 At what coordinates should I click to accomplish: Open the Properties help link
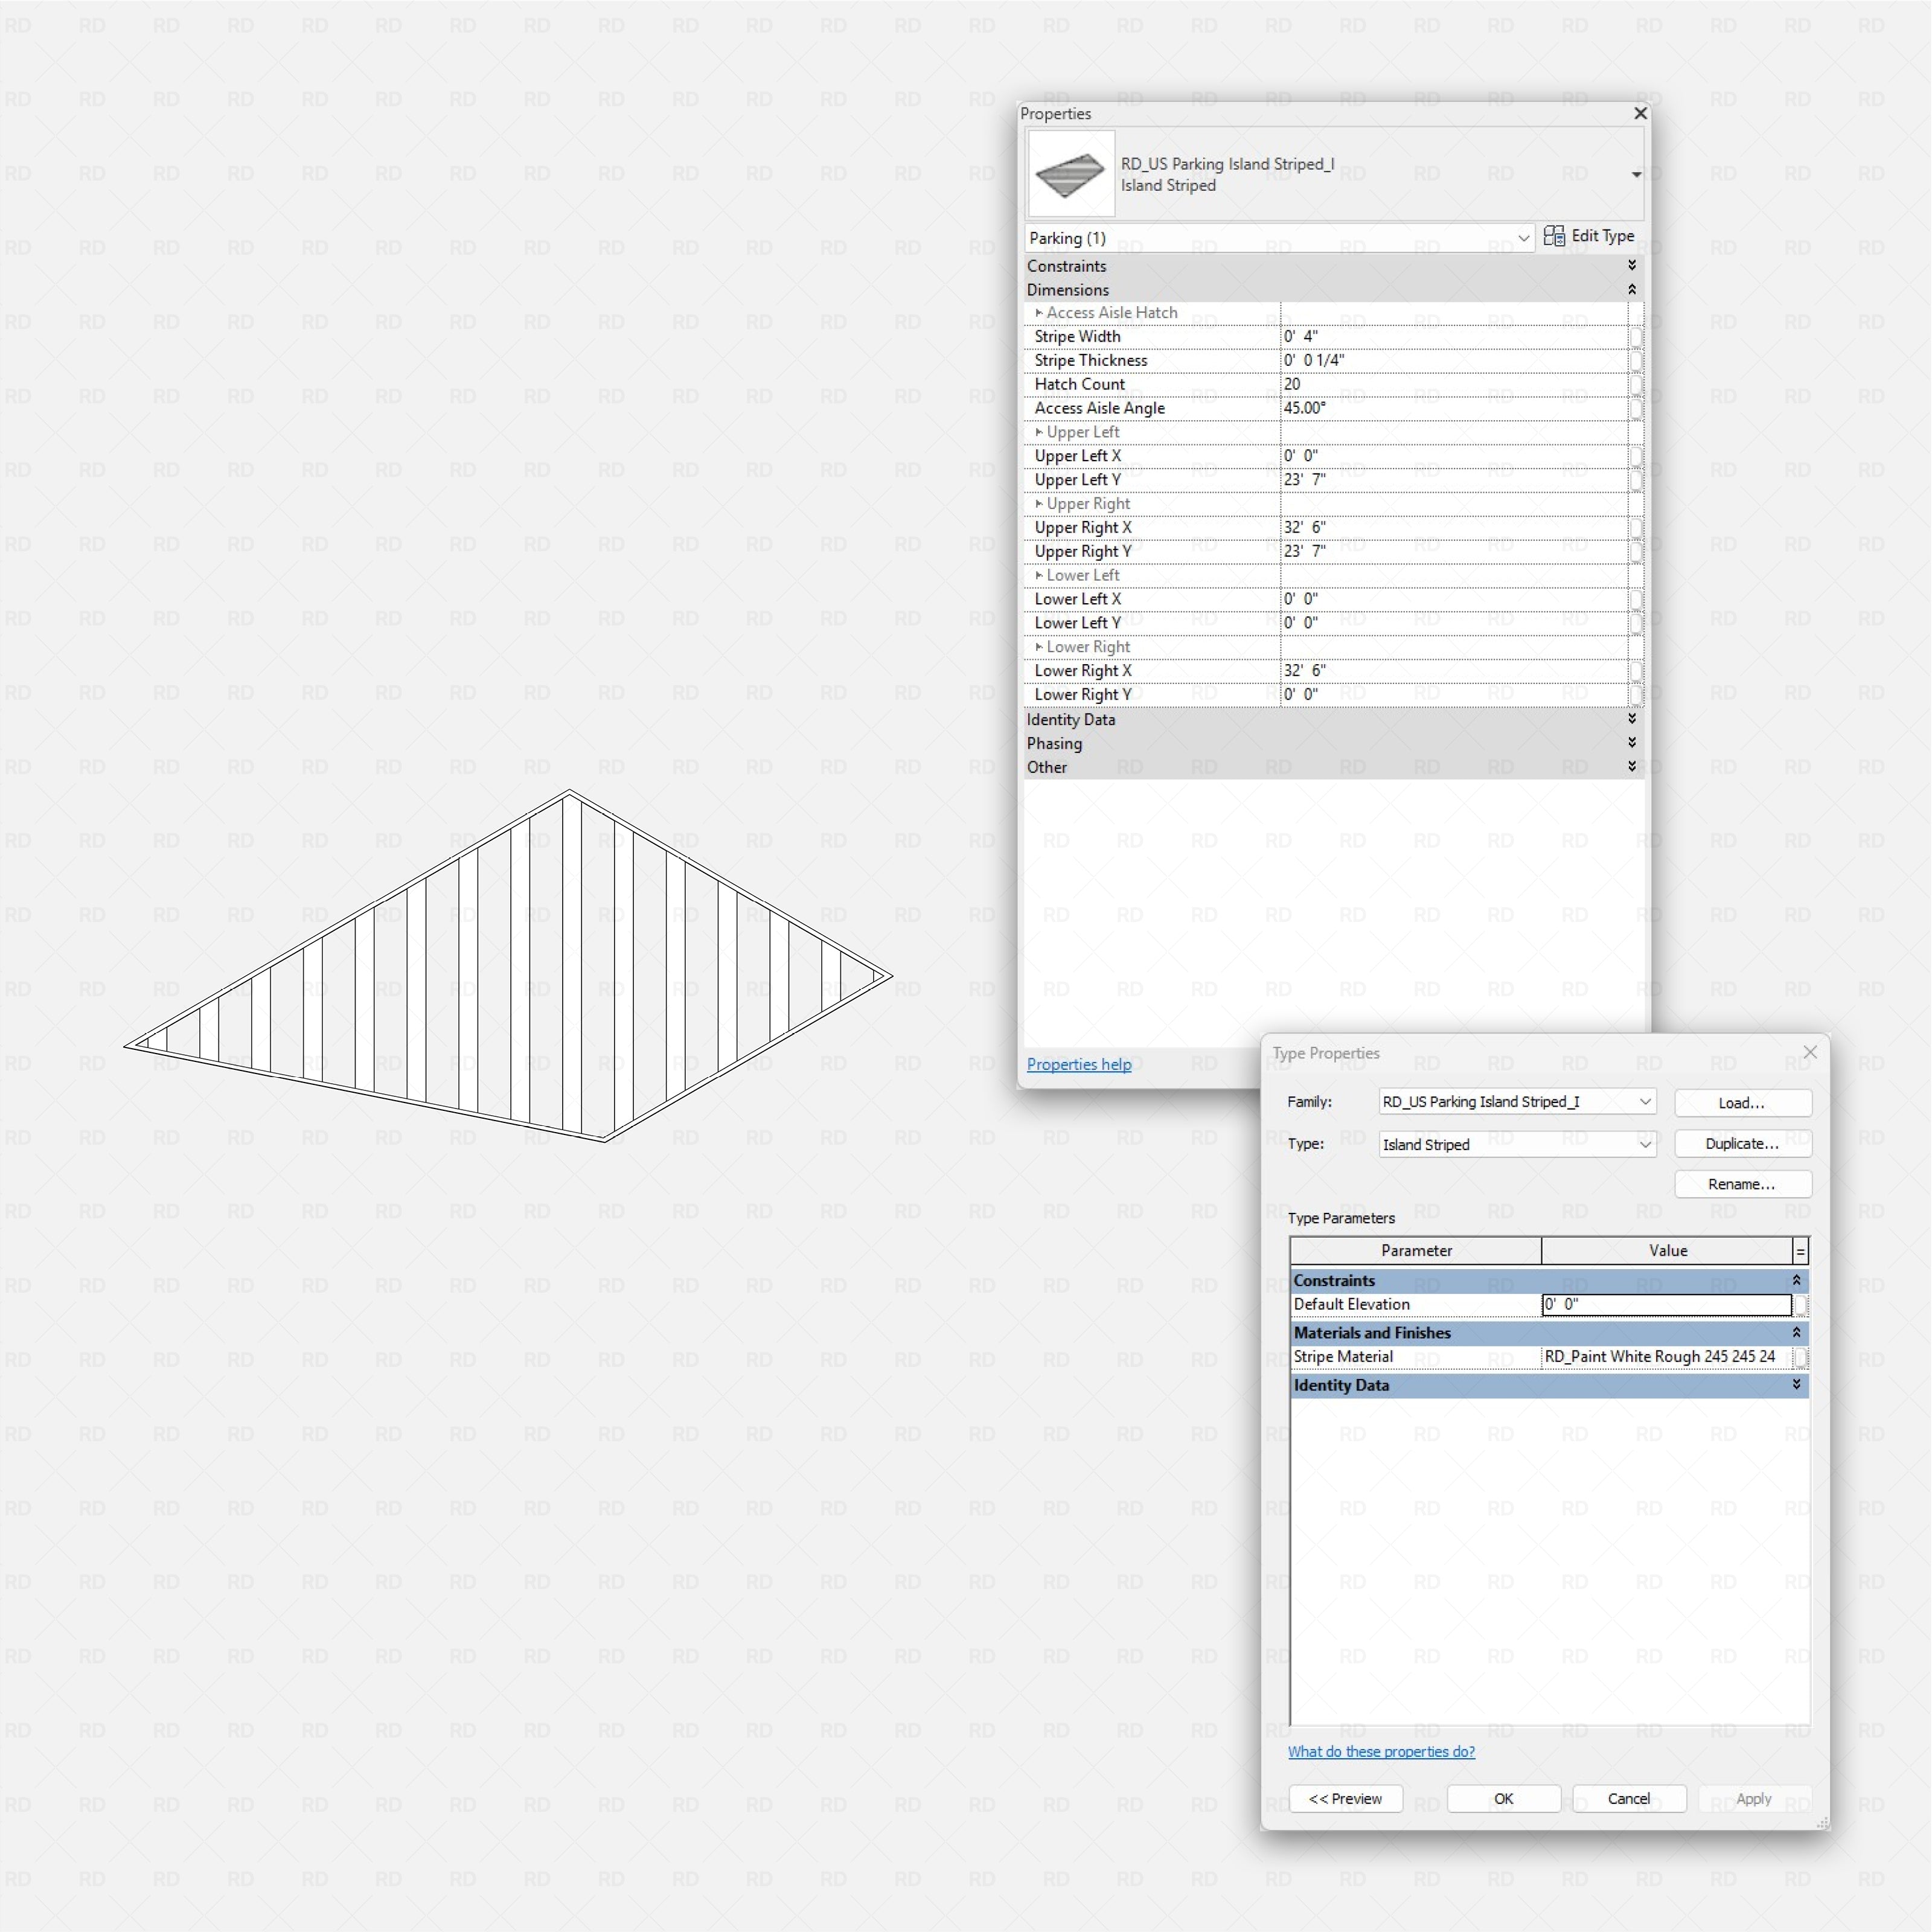pos(1079,1064)
